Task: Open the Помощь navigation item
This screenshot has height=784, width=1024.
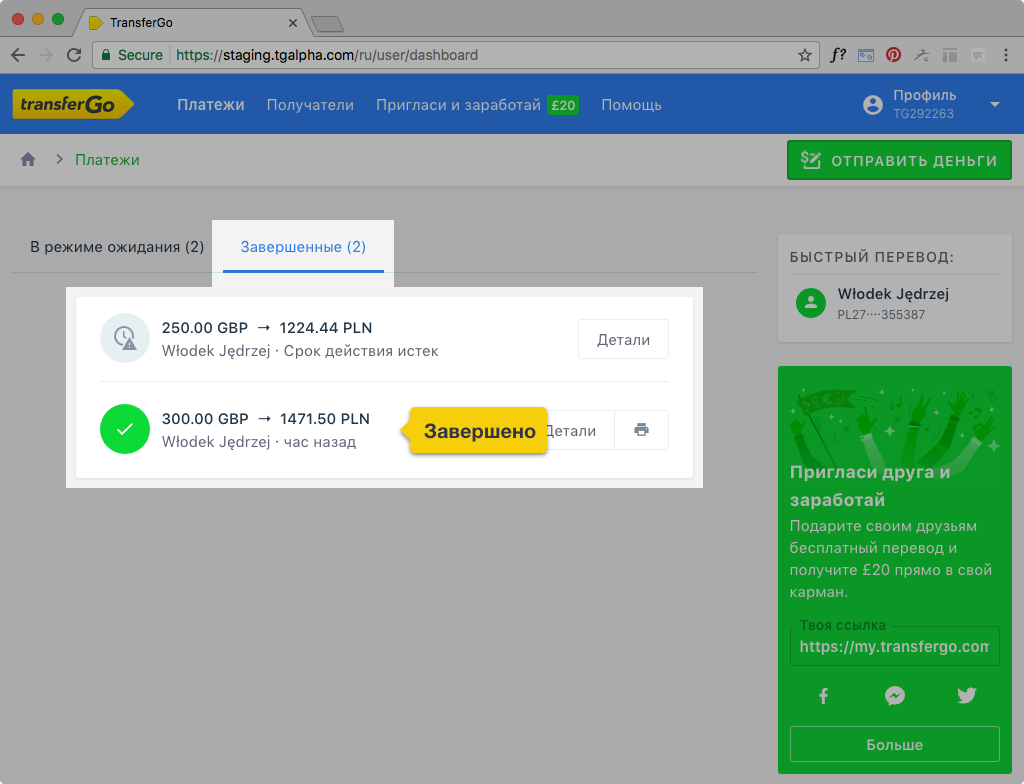Action: (x=632, y=105)
